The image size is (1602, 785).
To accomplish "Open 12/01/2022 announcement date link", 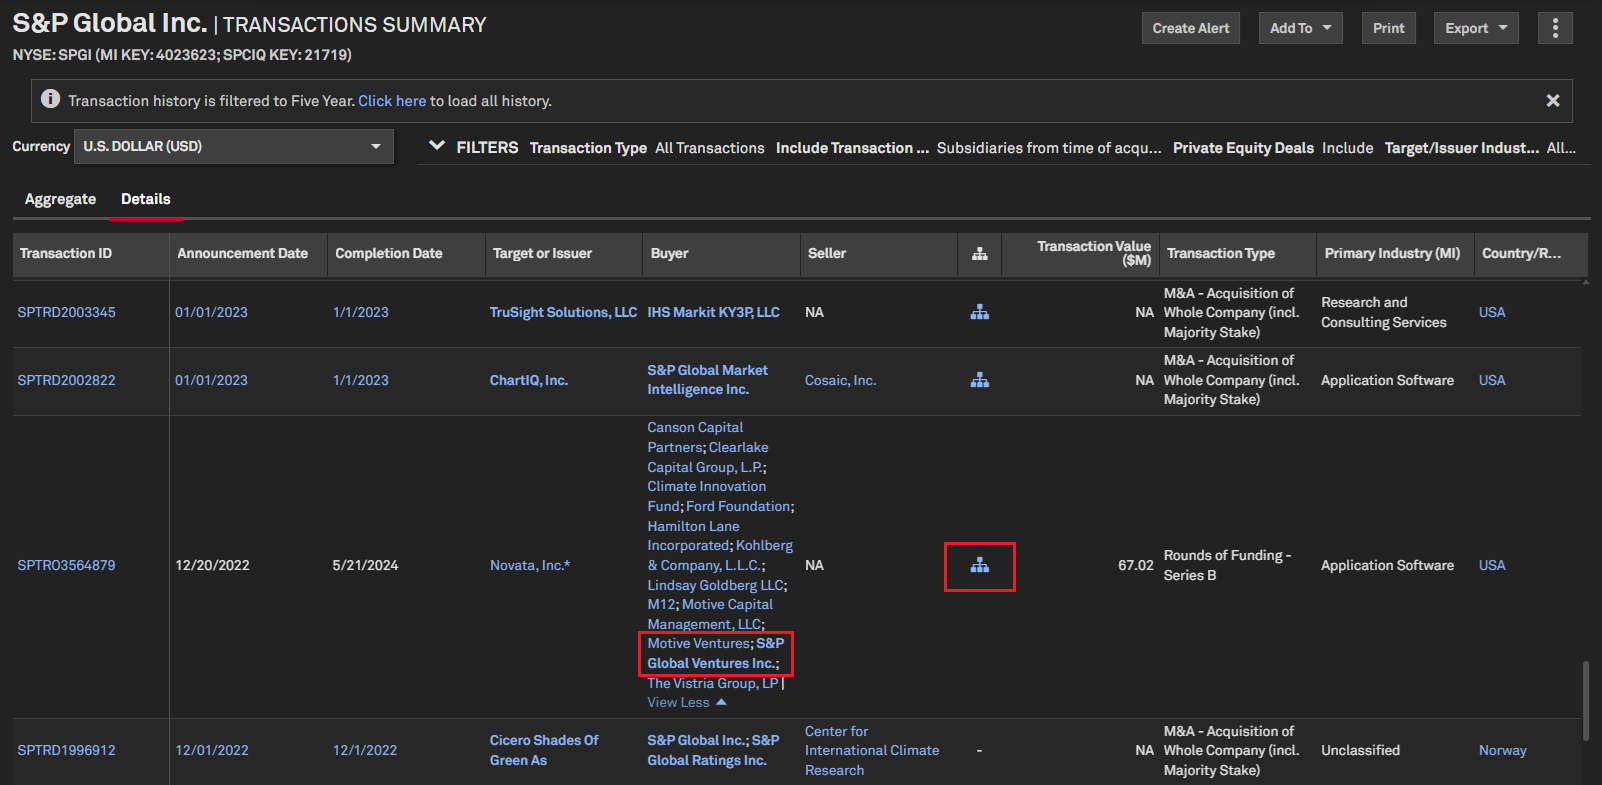I will coord(211,750).
